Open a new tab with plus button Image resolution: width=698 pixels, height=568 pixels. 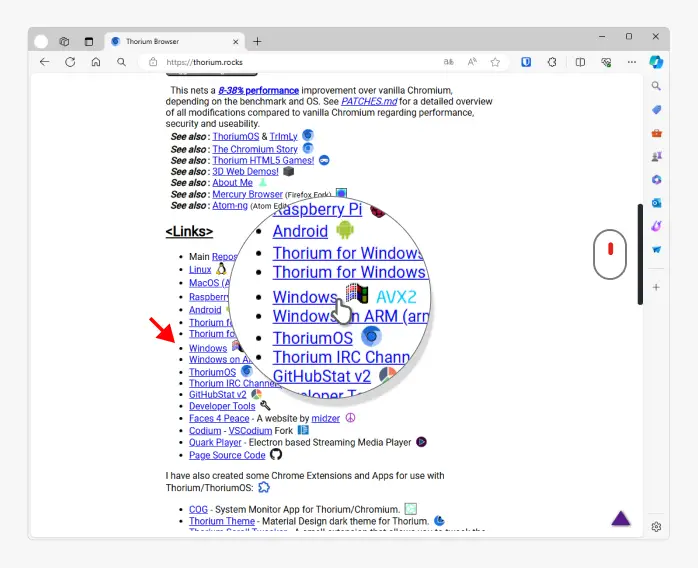coord(257,41)
